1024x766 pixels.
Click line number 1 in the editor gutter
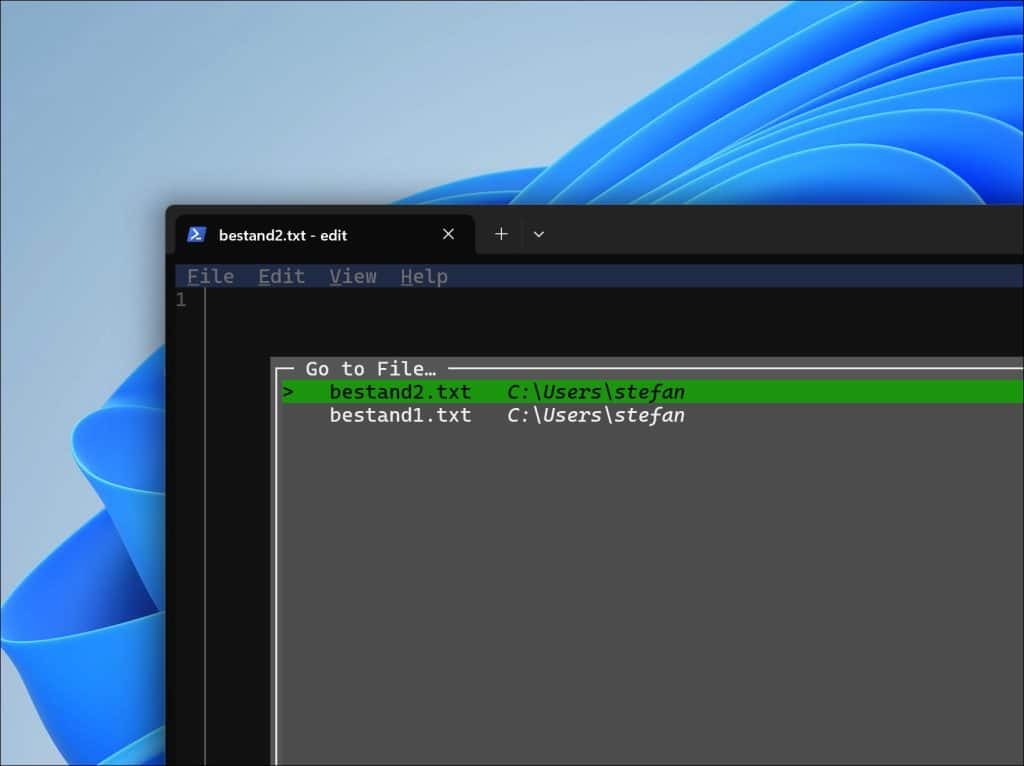pyautogui.click(x=181, y=300)
